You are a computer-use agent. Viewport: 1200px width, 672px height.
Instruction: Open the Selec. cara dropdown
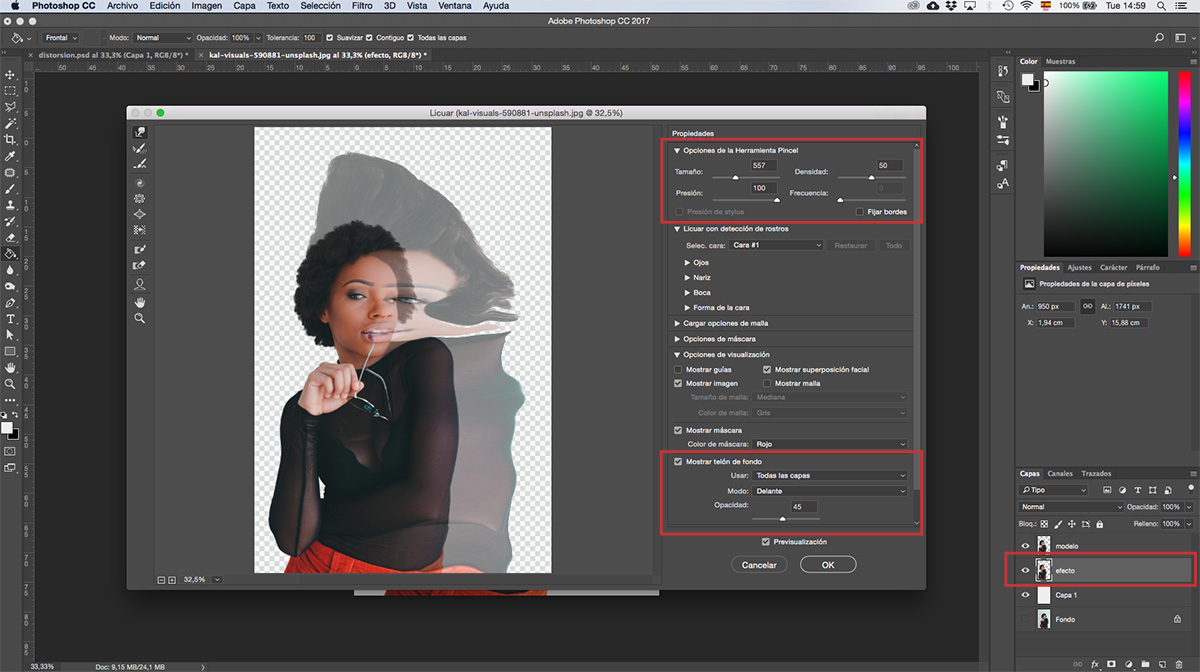[776, 245]
